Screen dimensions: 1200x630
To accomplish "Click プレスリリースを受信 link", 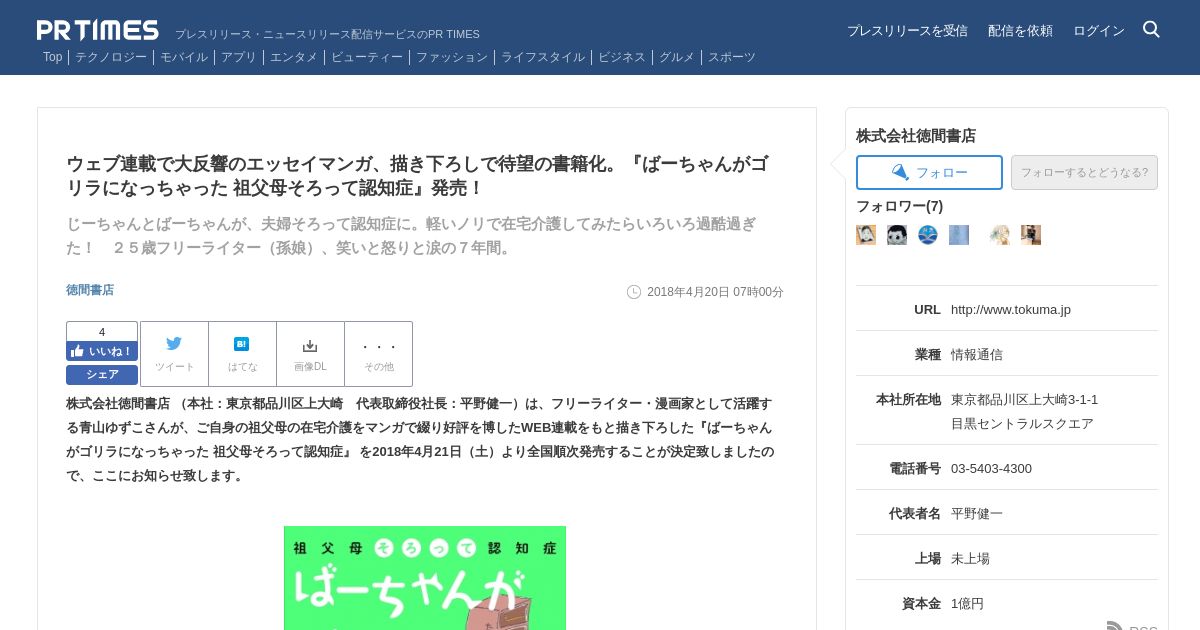I will point(907,31).
